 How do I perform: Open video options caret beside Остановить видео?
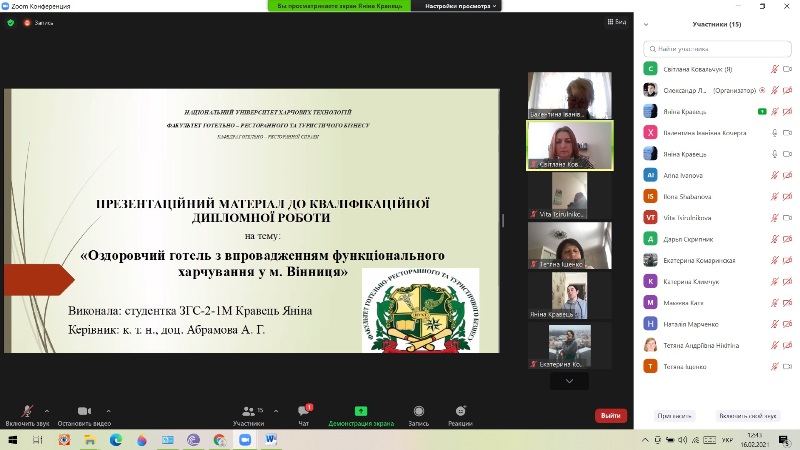click(x=108, y=411)
